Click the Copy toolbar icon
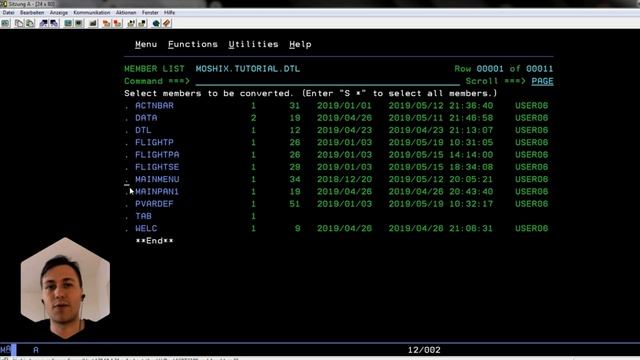This screenshot has height=360, width=640. [x=19, y=23]
